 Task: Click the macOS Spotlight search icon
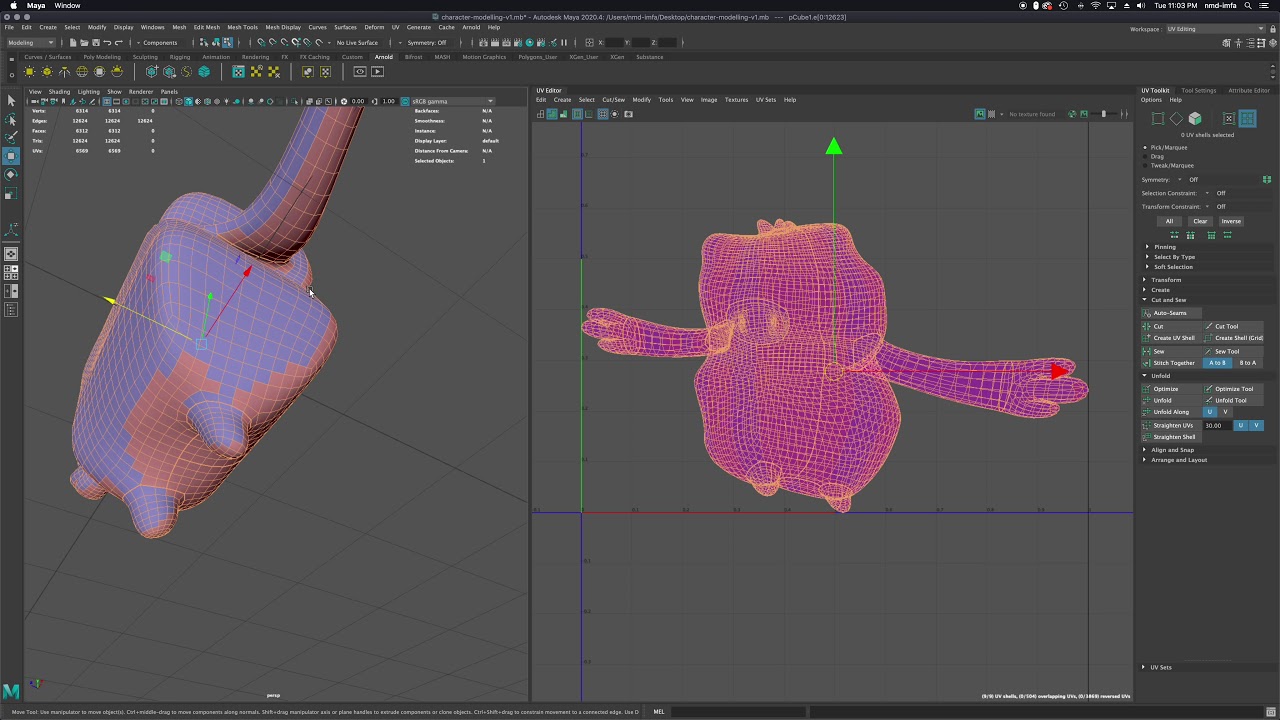(x=1249, y=6)
